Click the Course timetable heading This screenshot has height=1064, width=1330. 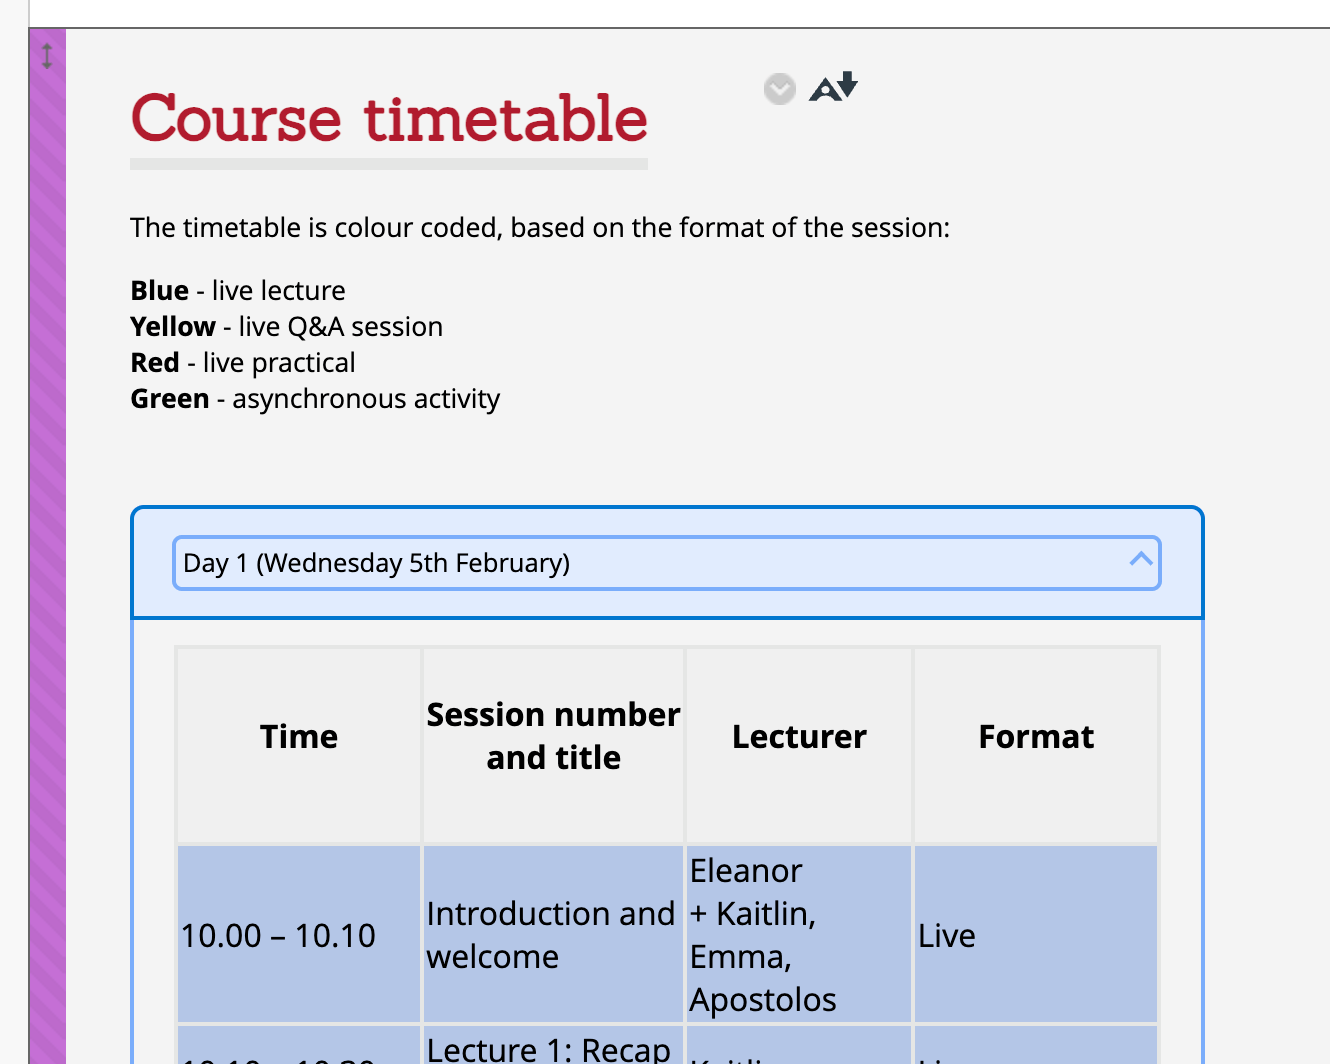click(x=389, y=119)
